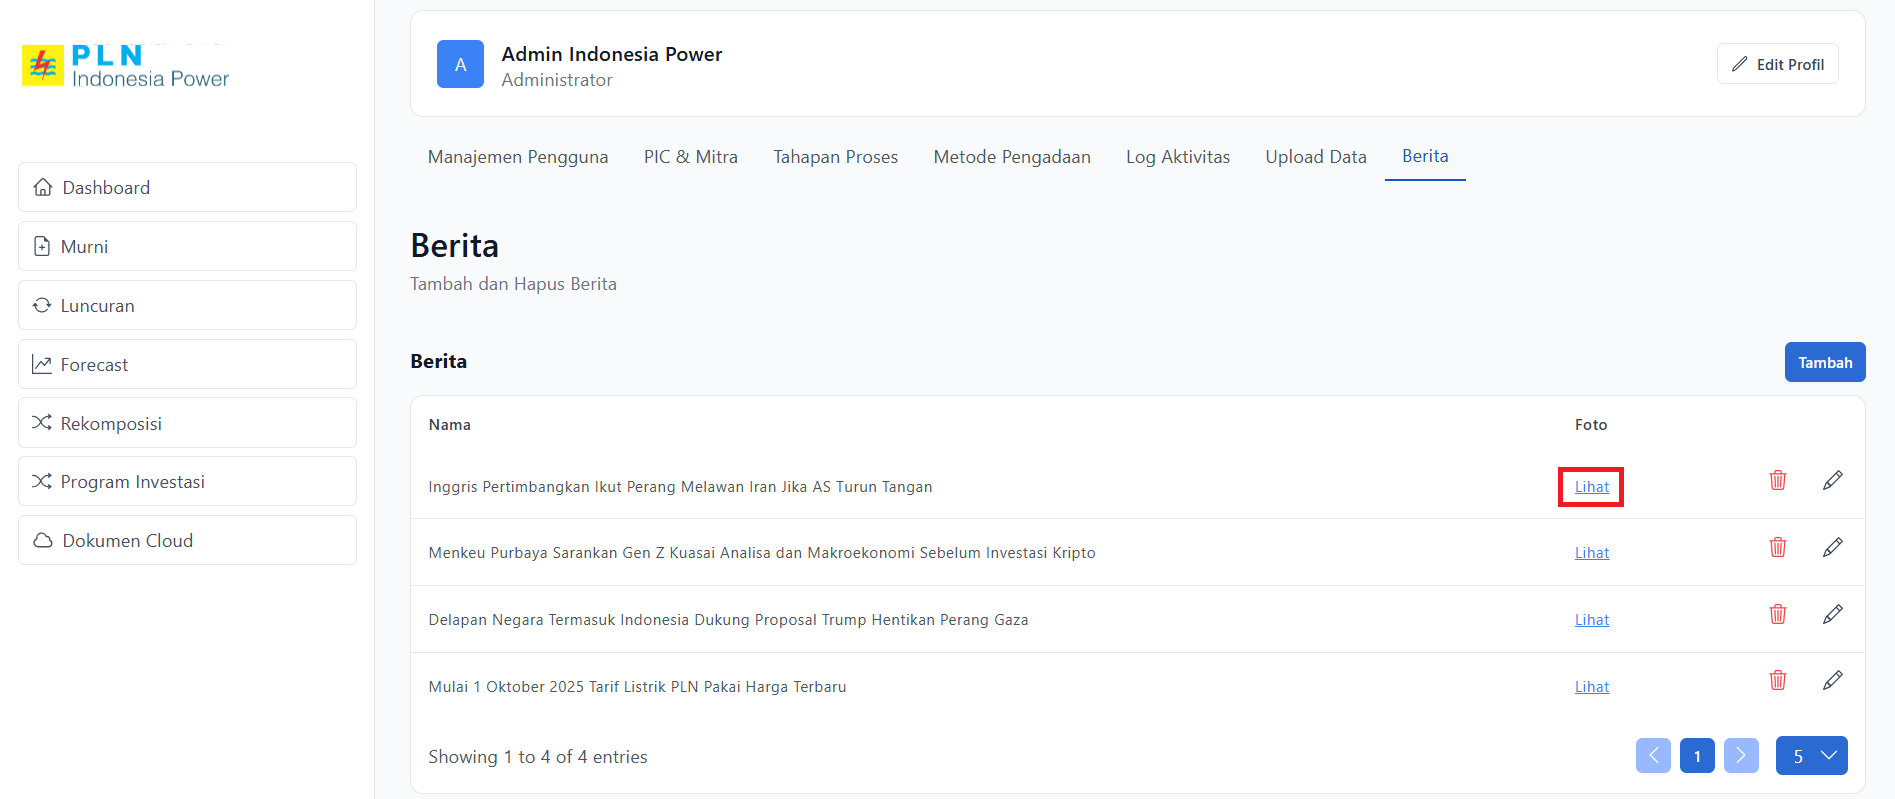Open the entries-per-page dropdown
This screenshot has width=1895, height=799.
[1811, 756]
